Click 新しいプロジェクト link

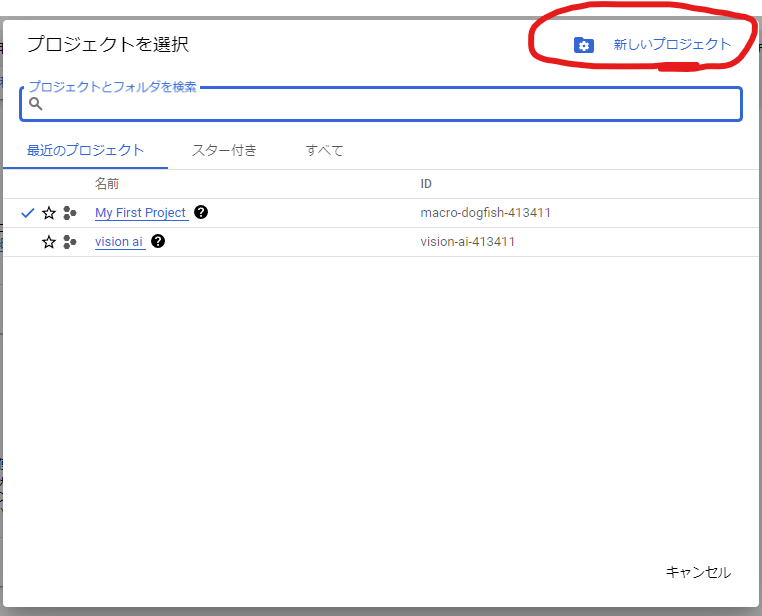[x=672, y=44]
